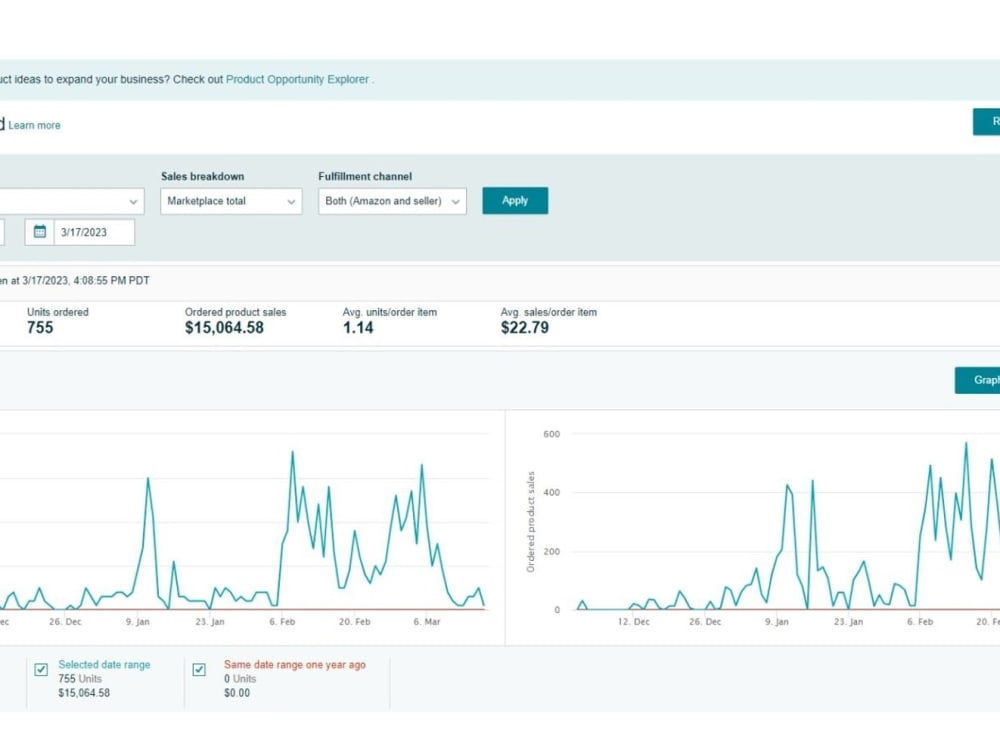Click the 3/17/2023 end date field
The height and width of the screenshot is (750, 1000).
(x=94, y=232)
